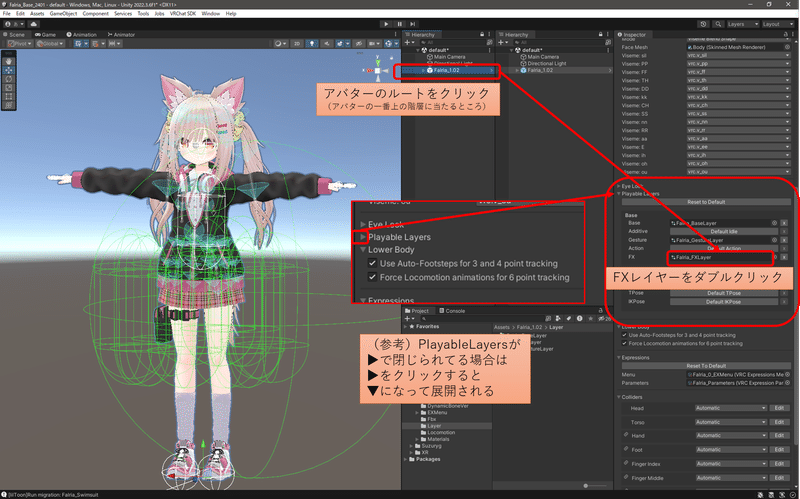
Task: Toggle the Project panel lock icon
Action: (x=601, y=310)
